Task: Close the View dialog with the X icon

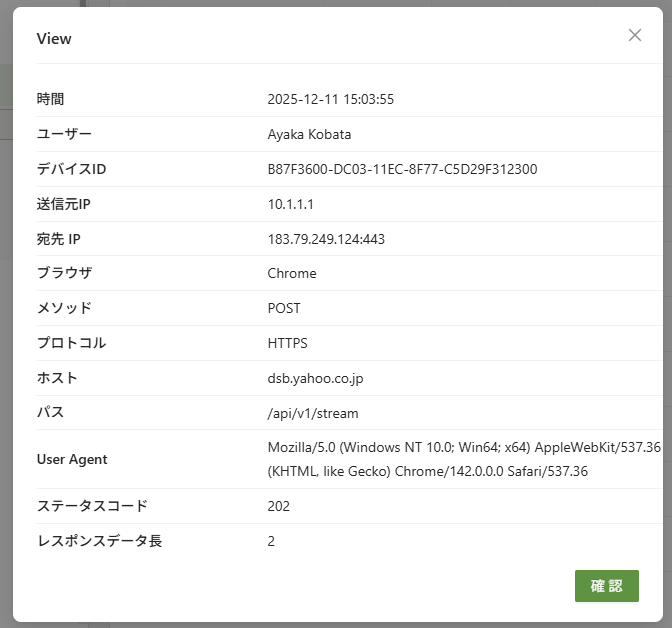Action: point(634,35)
